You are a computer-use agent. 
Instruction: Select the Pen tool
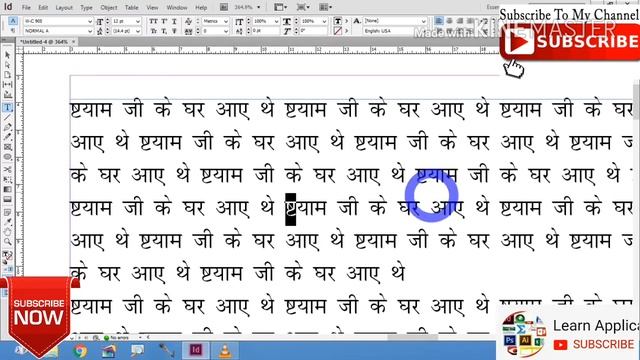point(7,127)
